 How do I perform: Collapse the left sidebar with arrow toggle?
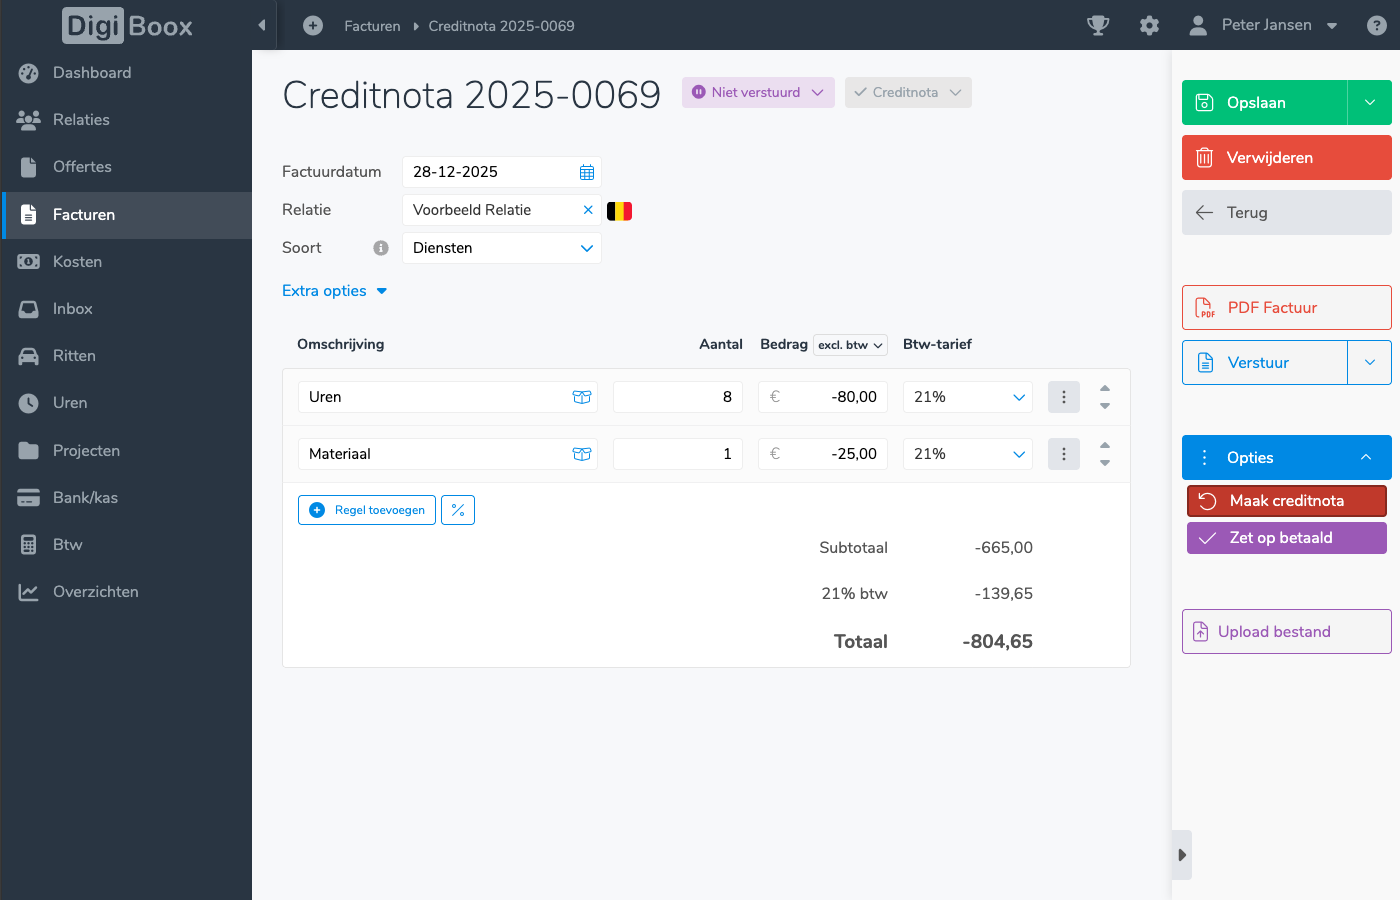pos(262,26)
